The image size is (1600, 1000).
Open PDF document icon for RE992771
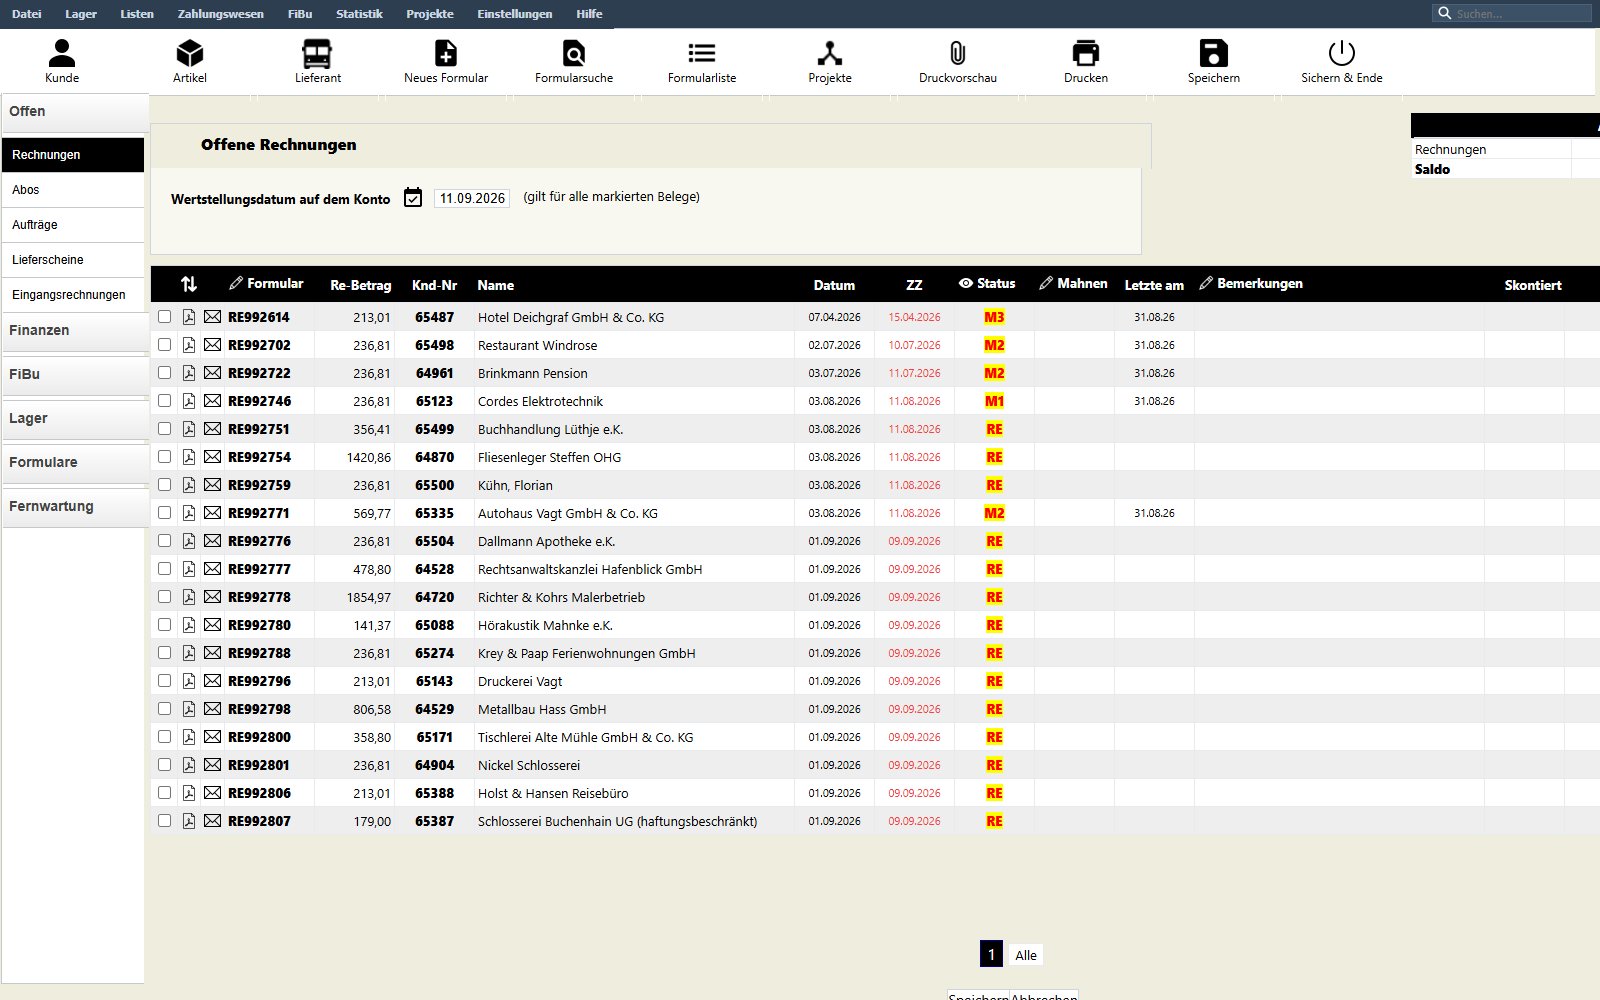pos(189,513)
